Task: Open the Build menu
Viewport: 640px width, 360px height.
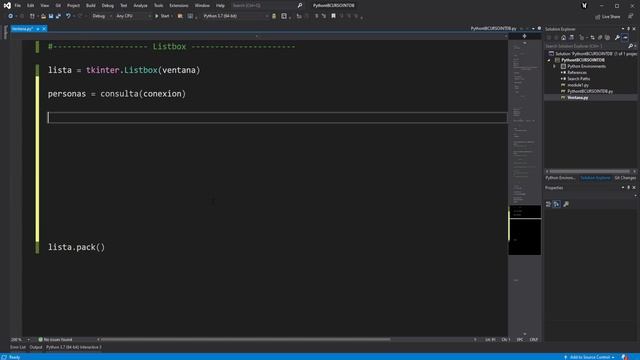Action: (91, 6)
